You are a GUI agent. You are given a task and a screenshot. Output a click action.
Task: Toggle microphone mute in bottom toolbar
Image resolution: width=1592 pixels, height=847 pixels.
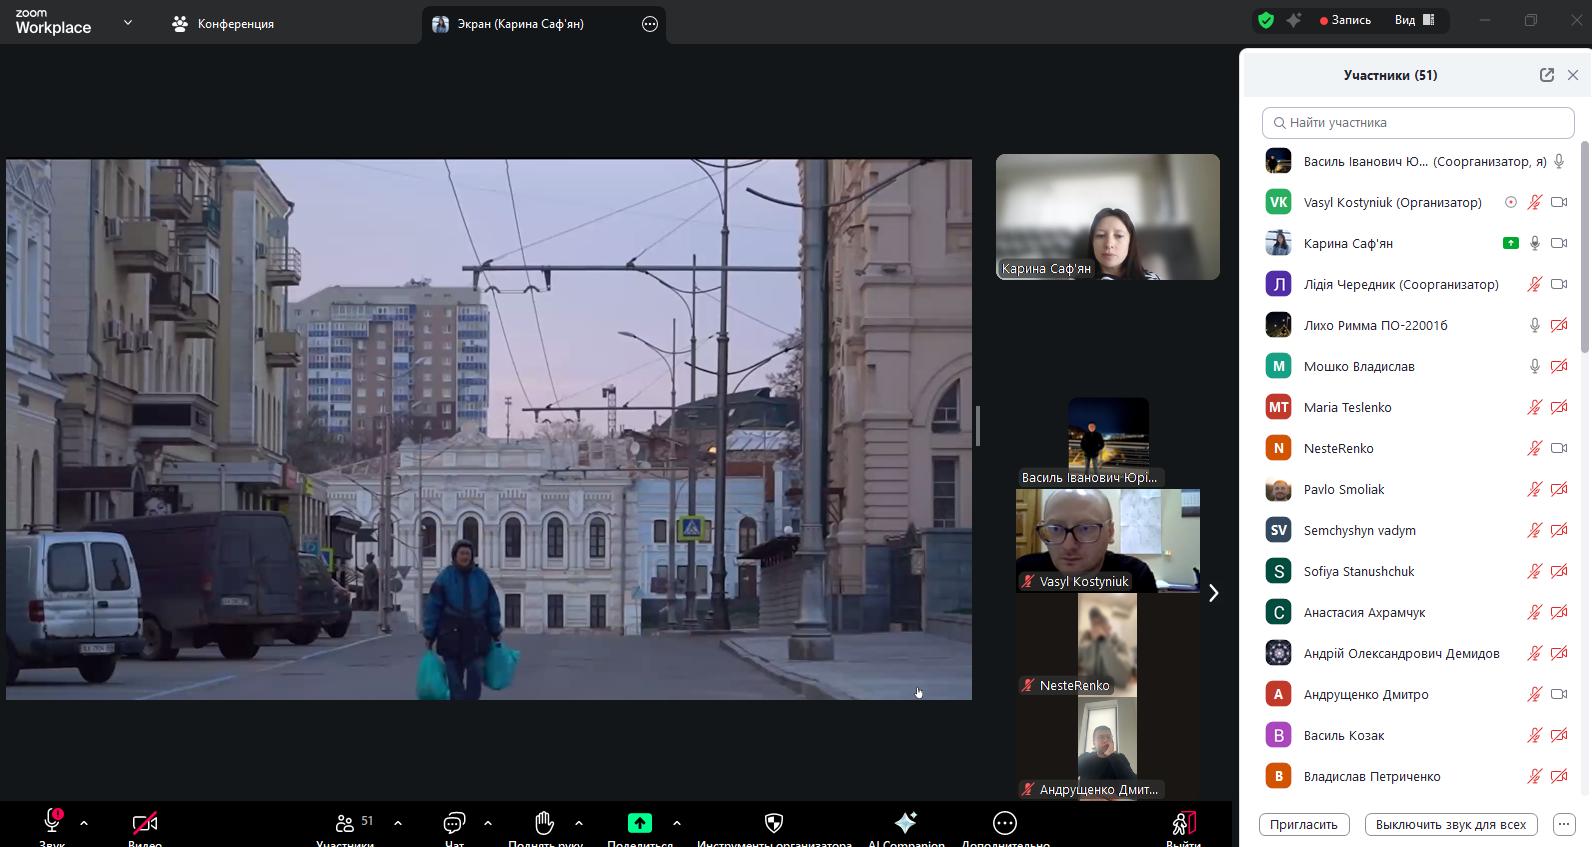pyautogui.click(x=52, y=822)
